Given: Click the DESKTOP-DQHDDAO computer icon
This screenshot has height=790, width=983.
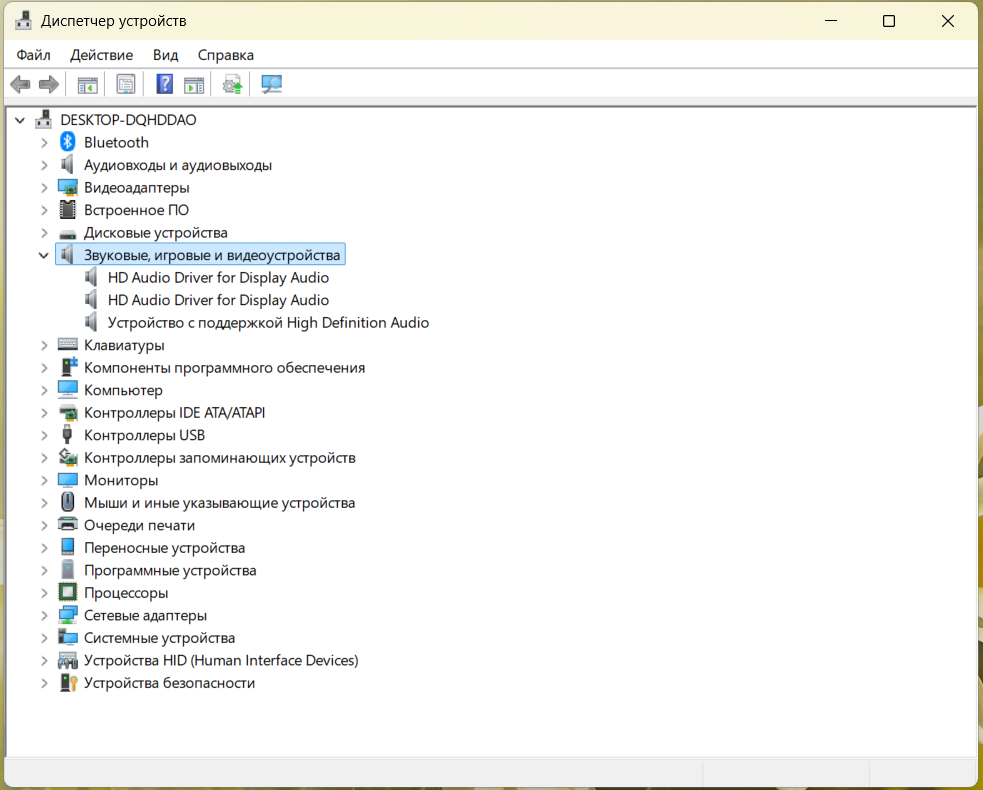Looking at the screenshot, I should click(43, 119).
